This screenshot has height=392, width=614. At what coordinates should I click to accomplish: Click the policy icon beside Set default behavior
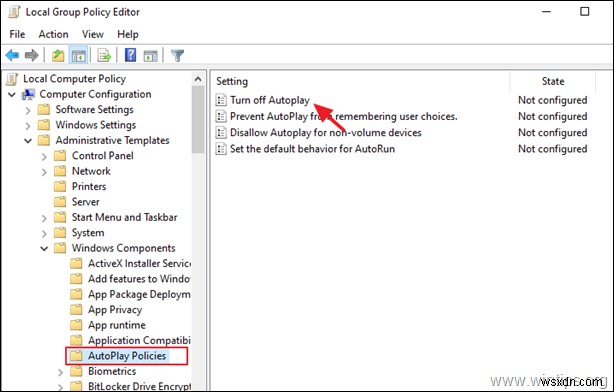(221, 149)
